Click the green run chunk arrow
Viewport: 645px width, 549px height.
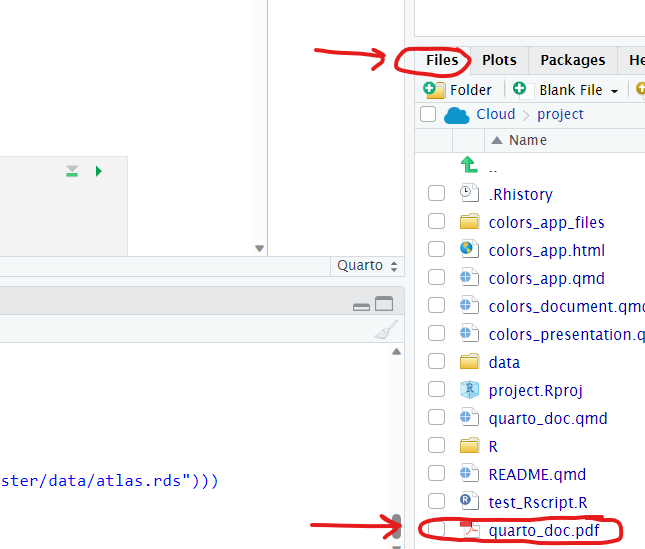pos(98,172)
